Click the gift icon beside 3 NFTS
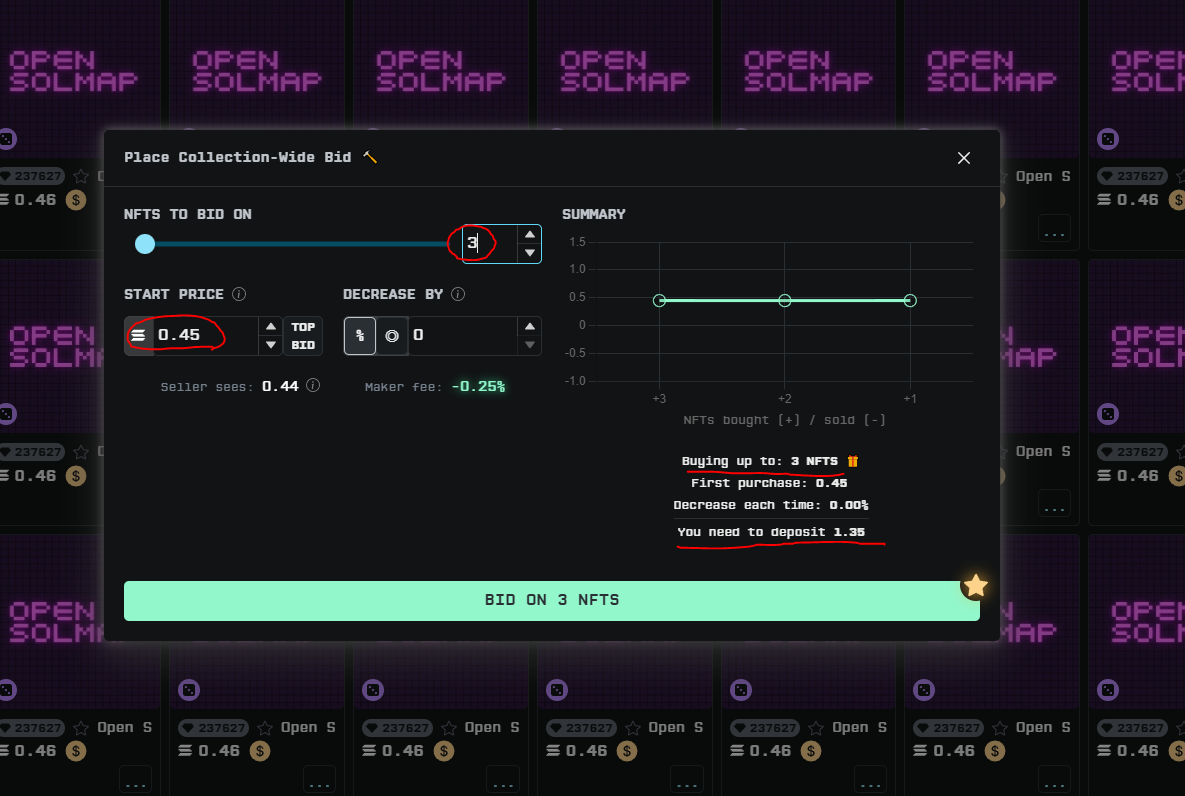The height and width of the screenshot is (796, 1185). point(852,461)
